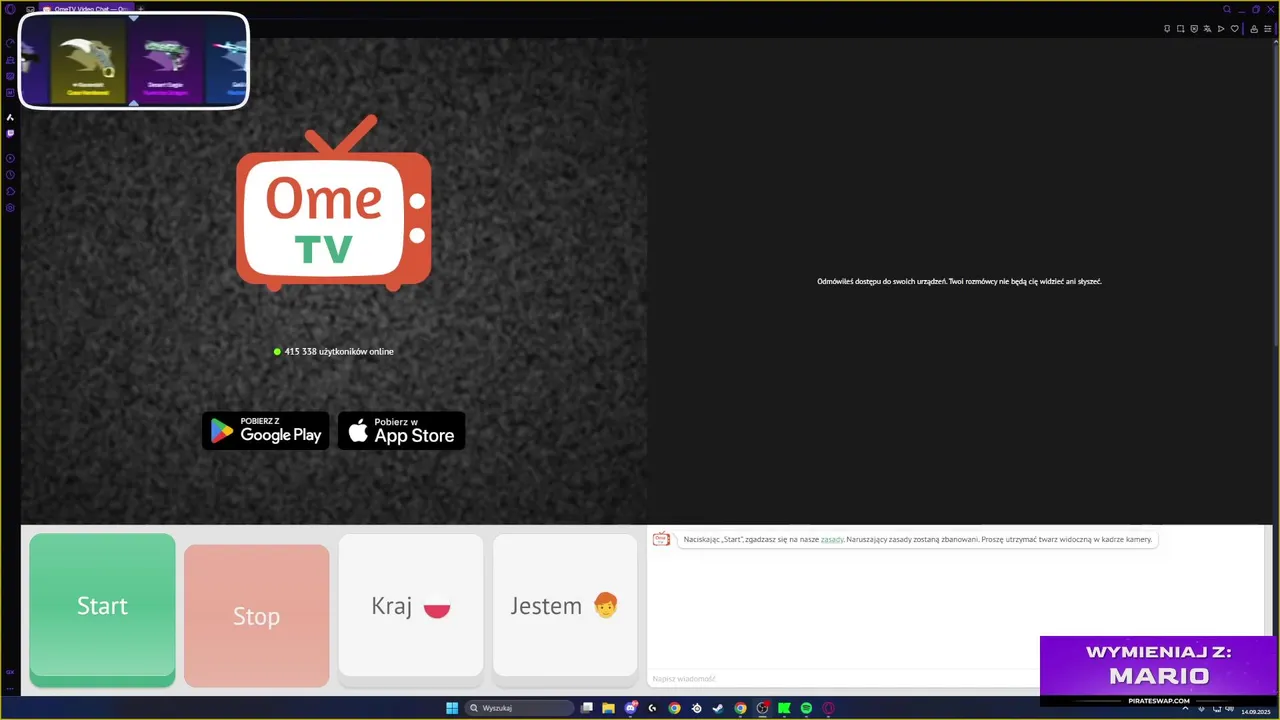The height and width of the screenshot is (720, 1280).
Task: Open the easy setup sliders icon
Action: click(1268, 29)
